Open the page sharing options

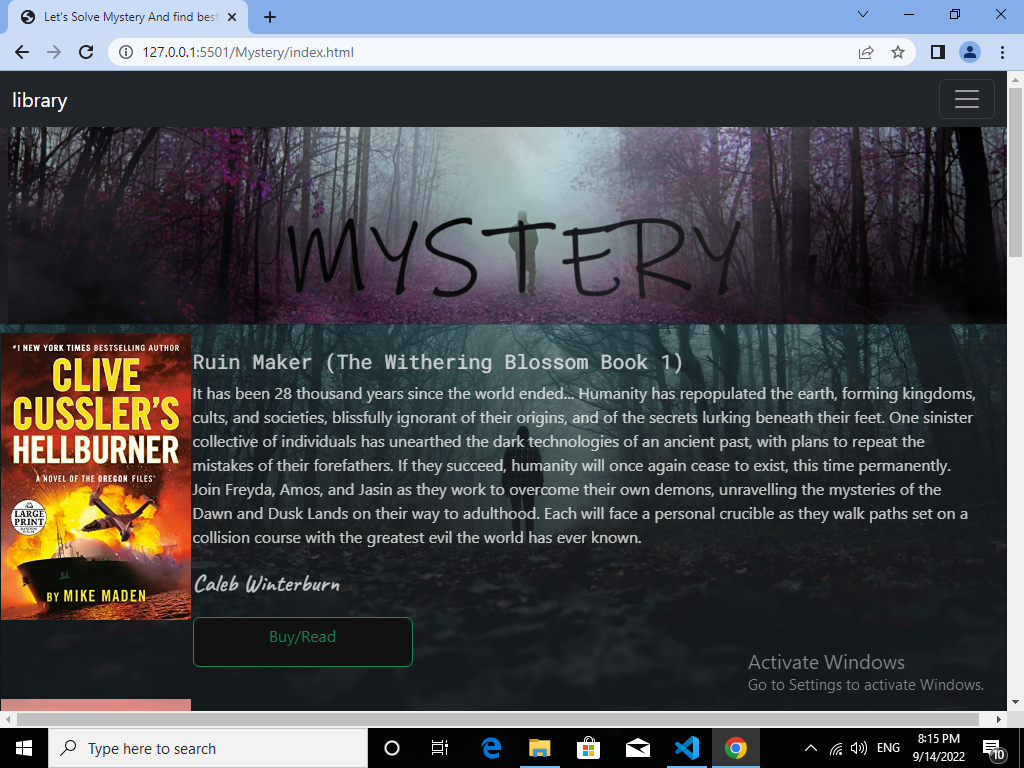pyautogui.click(x=866, y=52)
